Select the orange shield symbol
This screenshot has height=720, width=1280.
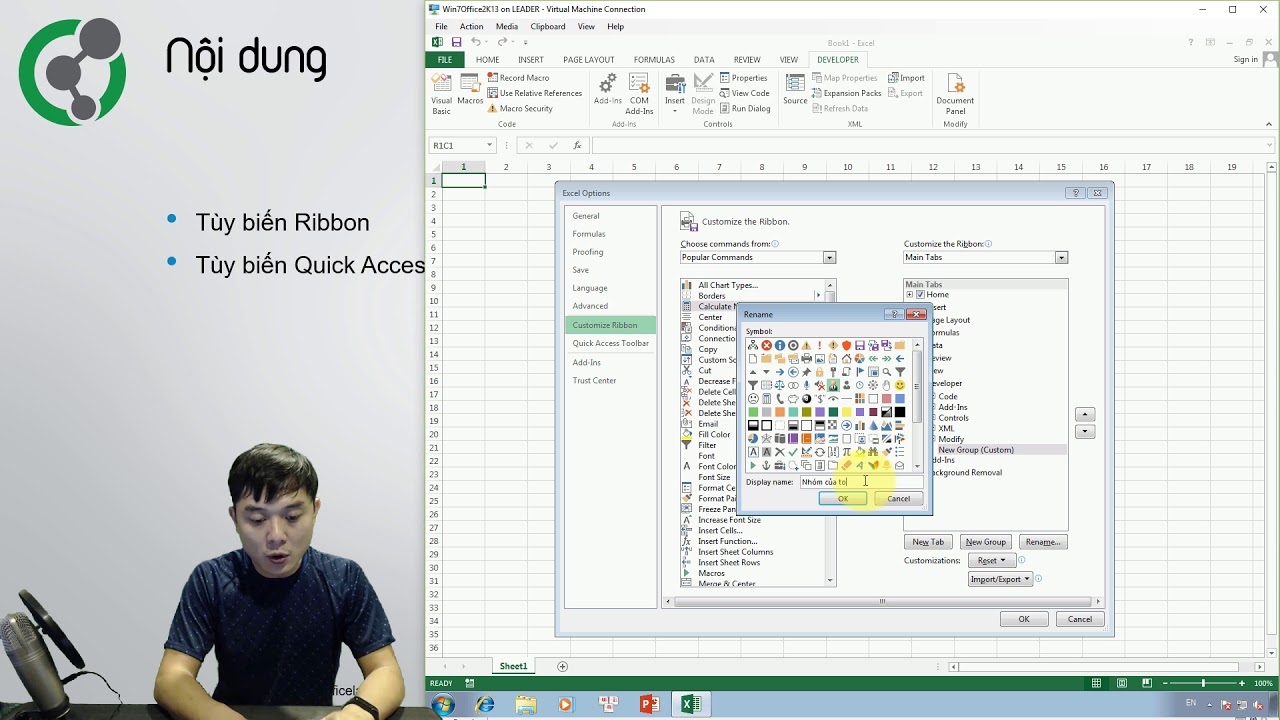pos(847,345)
